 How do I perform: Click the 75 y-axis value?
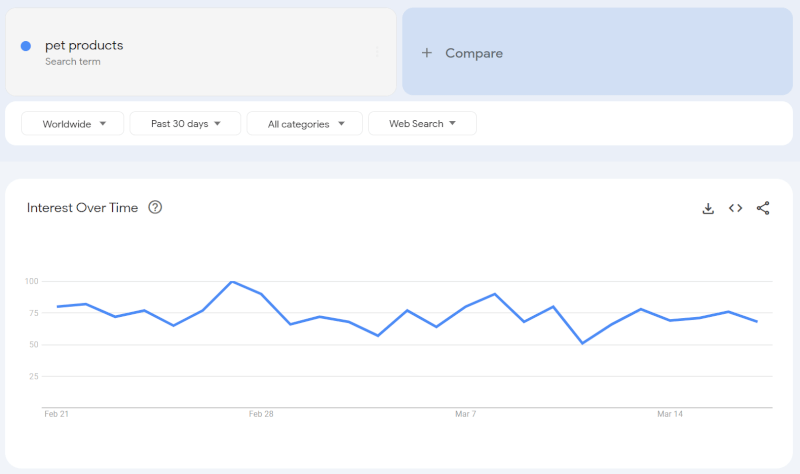pos(34,313)
